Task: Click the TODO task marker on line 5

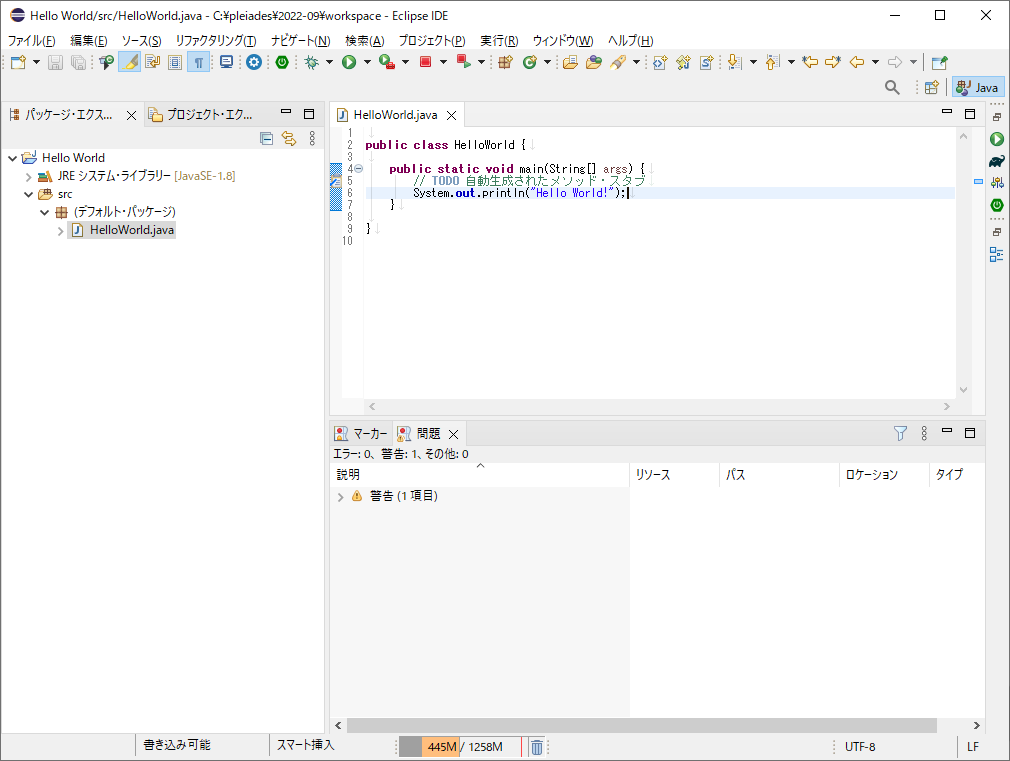Action: coord(336,182)
